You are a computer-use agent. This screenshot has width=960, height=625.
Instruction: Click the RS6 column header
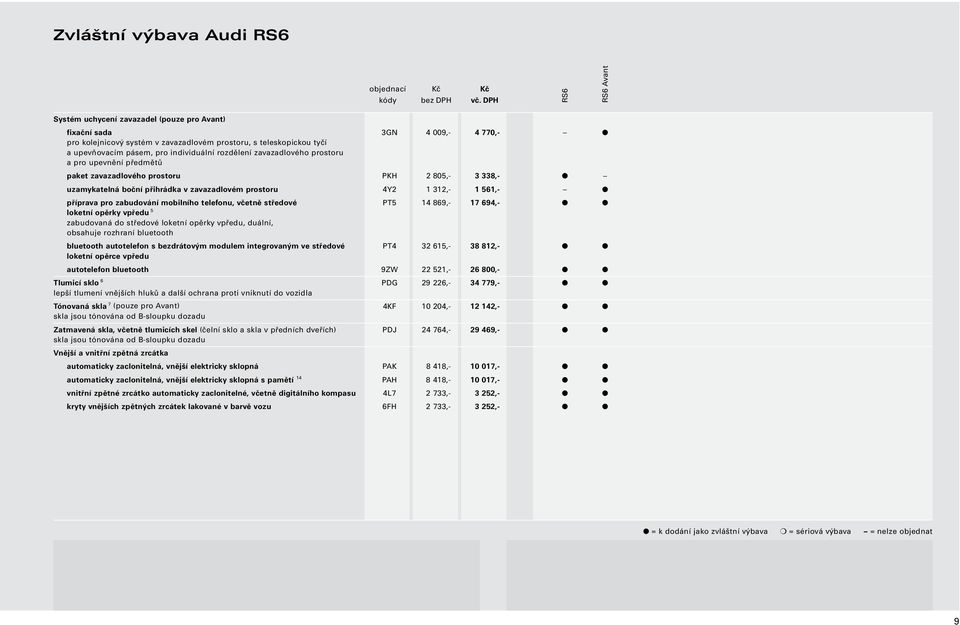pos(564,95)
